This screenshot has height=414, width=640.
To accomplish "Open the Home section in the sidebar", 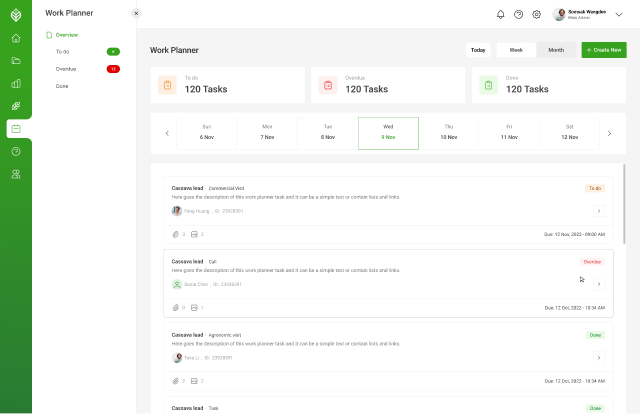I will click(x=16, y=38).
